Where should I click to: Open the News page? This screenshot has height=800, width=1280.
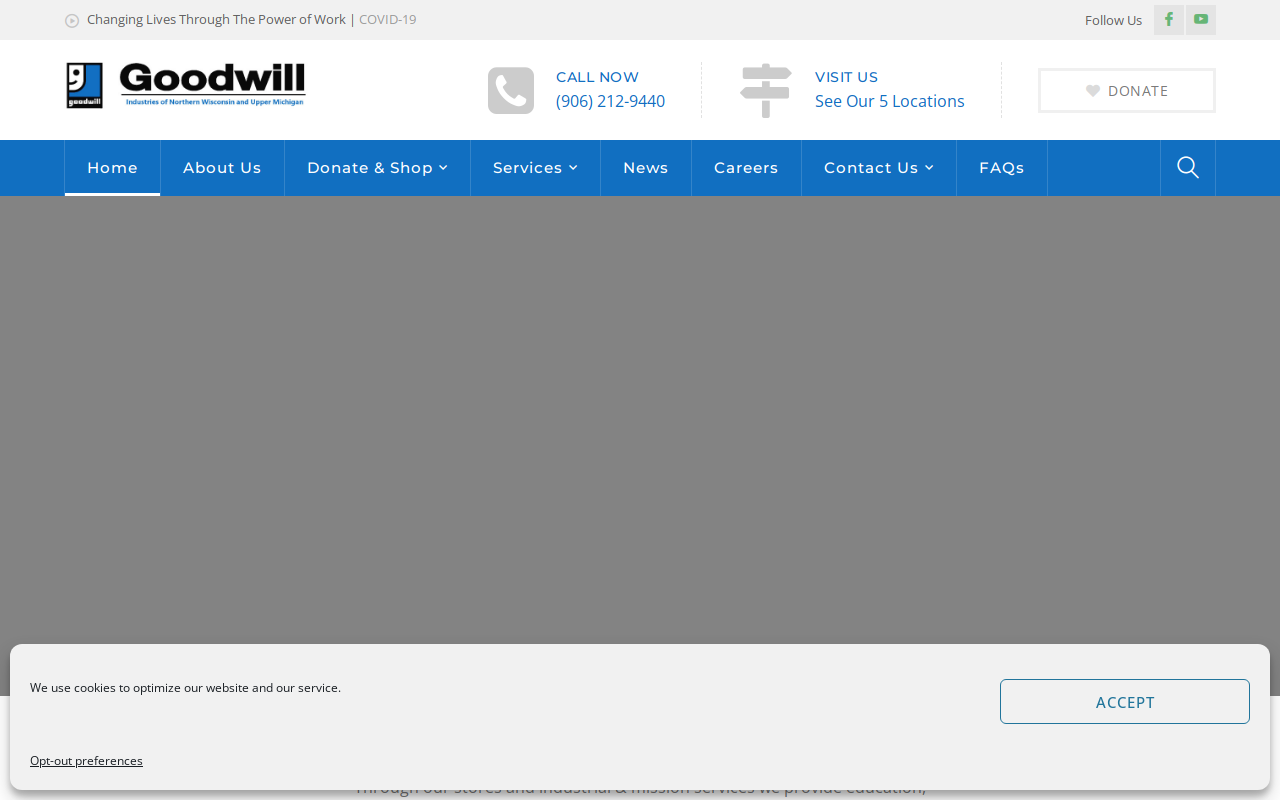646,168
